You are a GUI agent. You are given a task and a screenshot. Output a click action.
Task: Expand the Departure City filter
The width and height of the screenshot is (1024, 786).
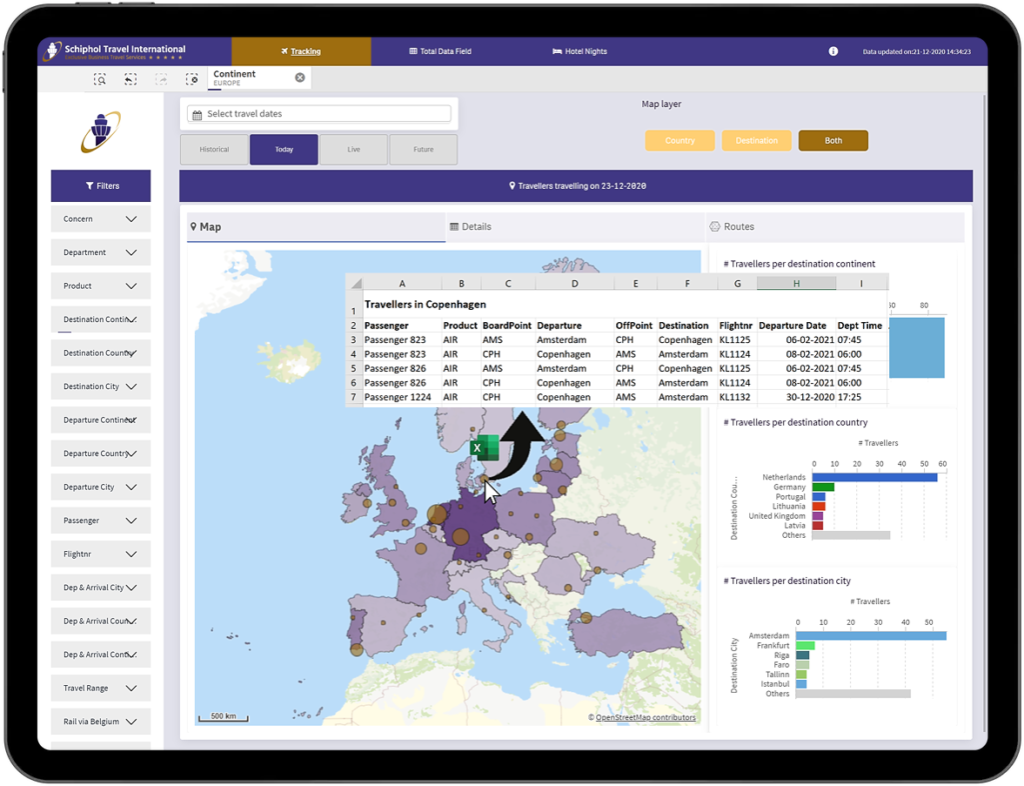coord(101,487)
